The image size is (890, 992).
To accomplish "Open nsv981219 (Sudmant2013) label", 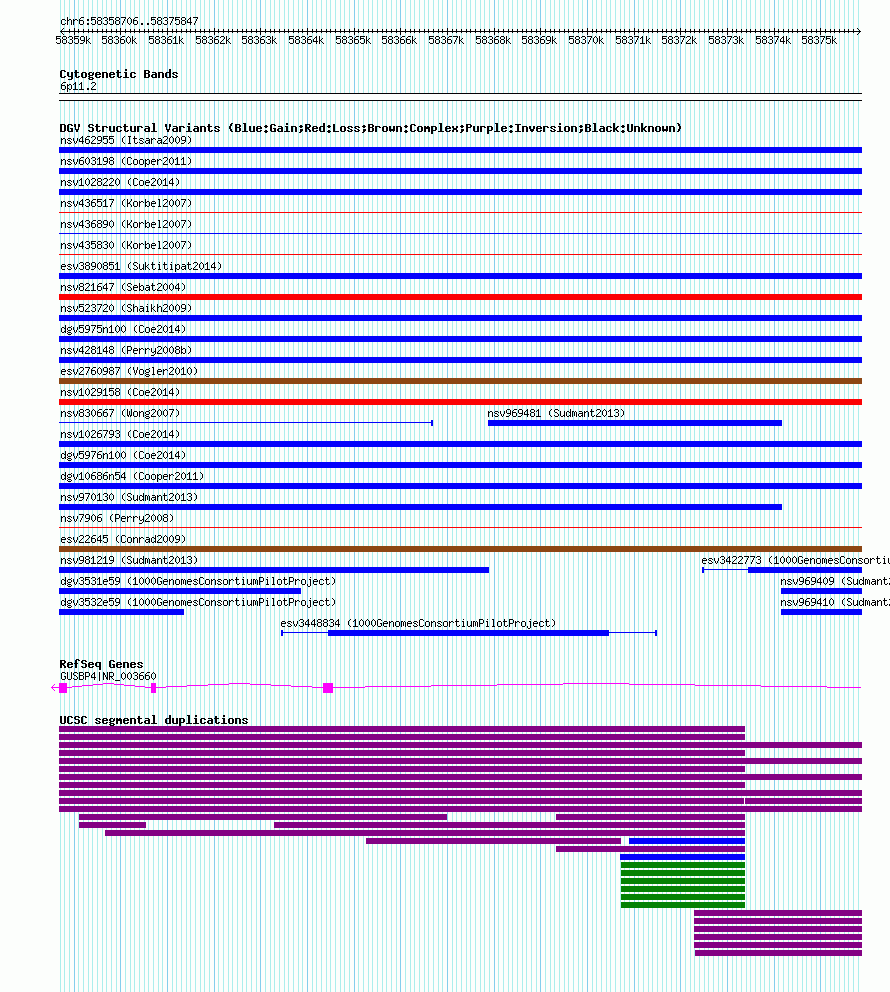I will point(129,560).
